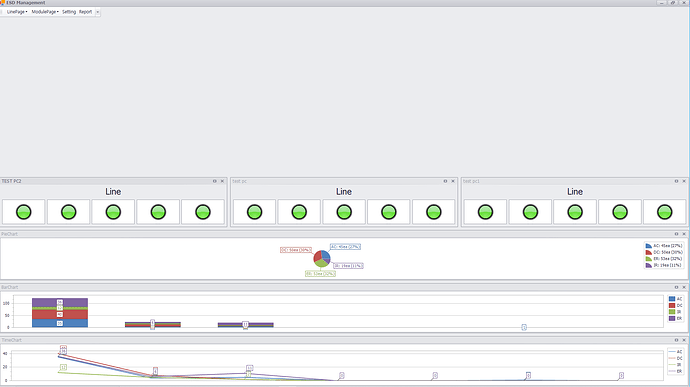
Task: Click the green ER slice of pie
Action: (x=321, y=263)
